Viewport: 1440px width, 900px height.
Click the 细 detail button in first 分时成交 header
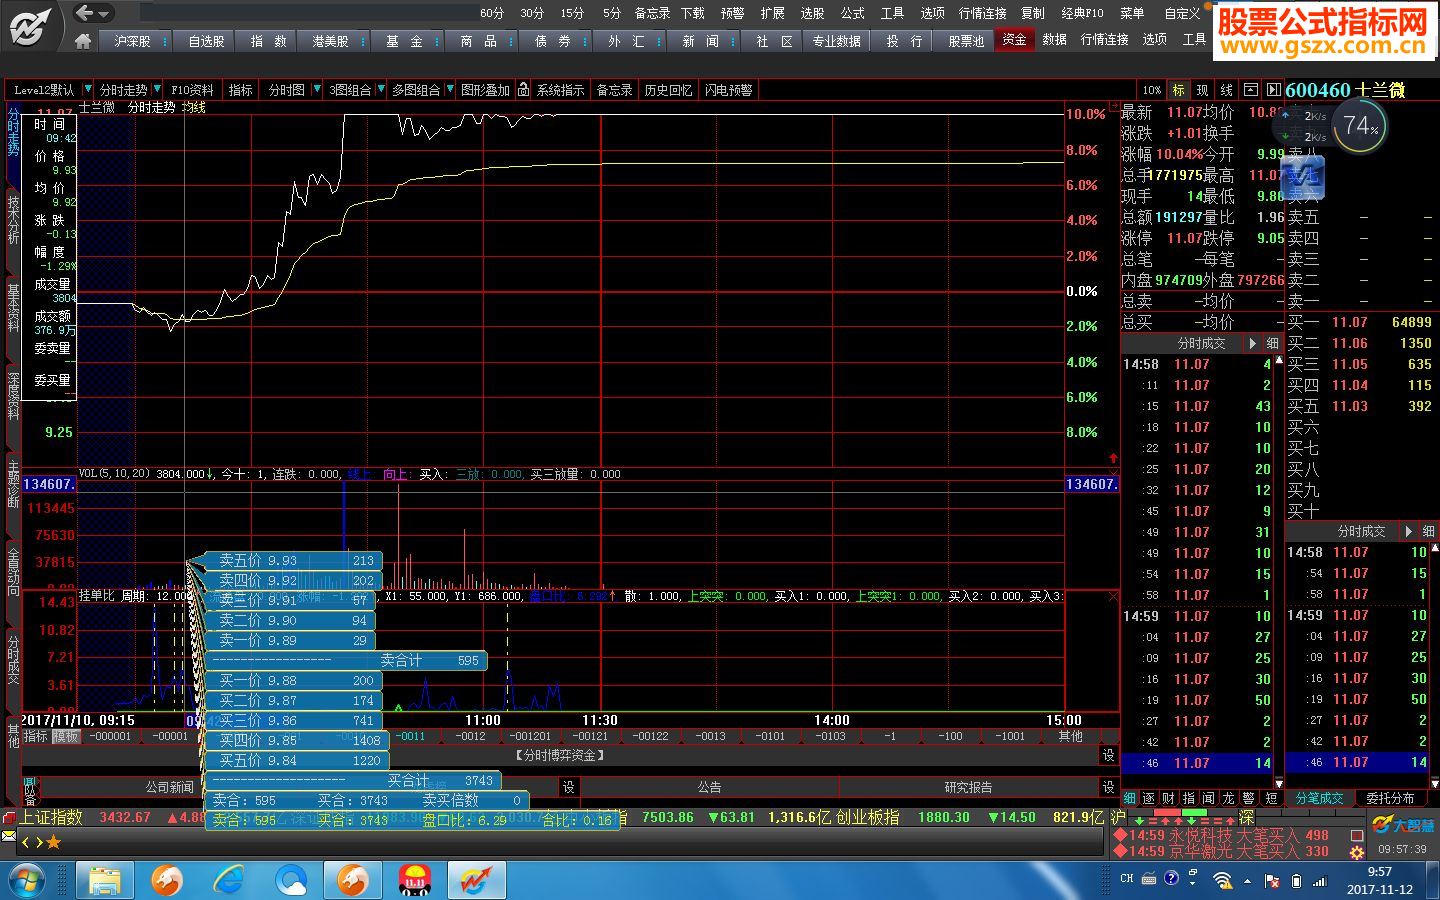tap(1272, 343)
